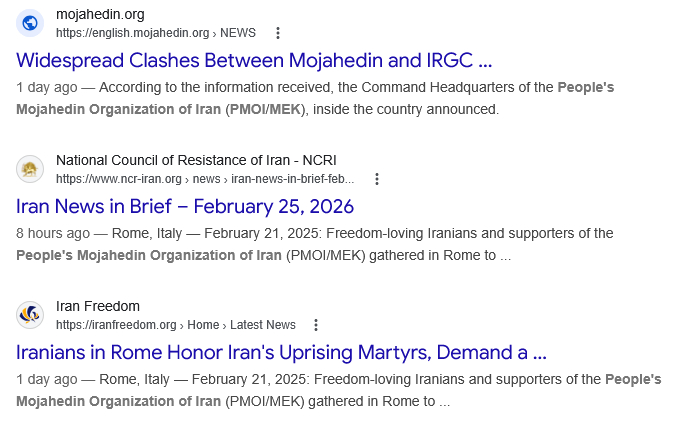Open 'Iranians in Rome Honor Iran's Uprising Martyrs'
The image size is (676, 429).
point(281,353)
